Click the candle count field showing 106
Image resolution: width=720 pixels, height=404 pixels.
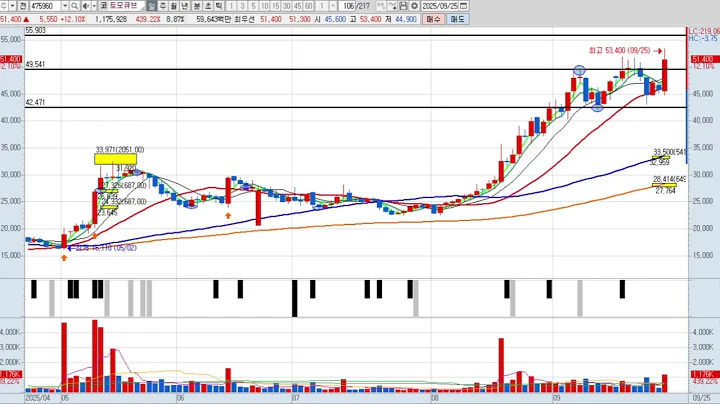click(349, 6)
